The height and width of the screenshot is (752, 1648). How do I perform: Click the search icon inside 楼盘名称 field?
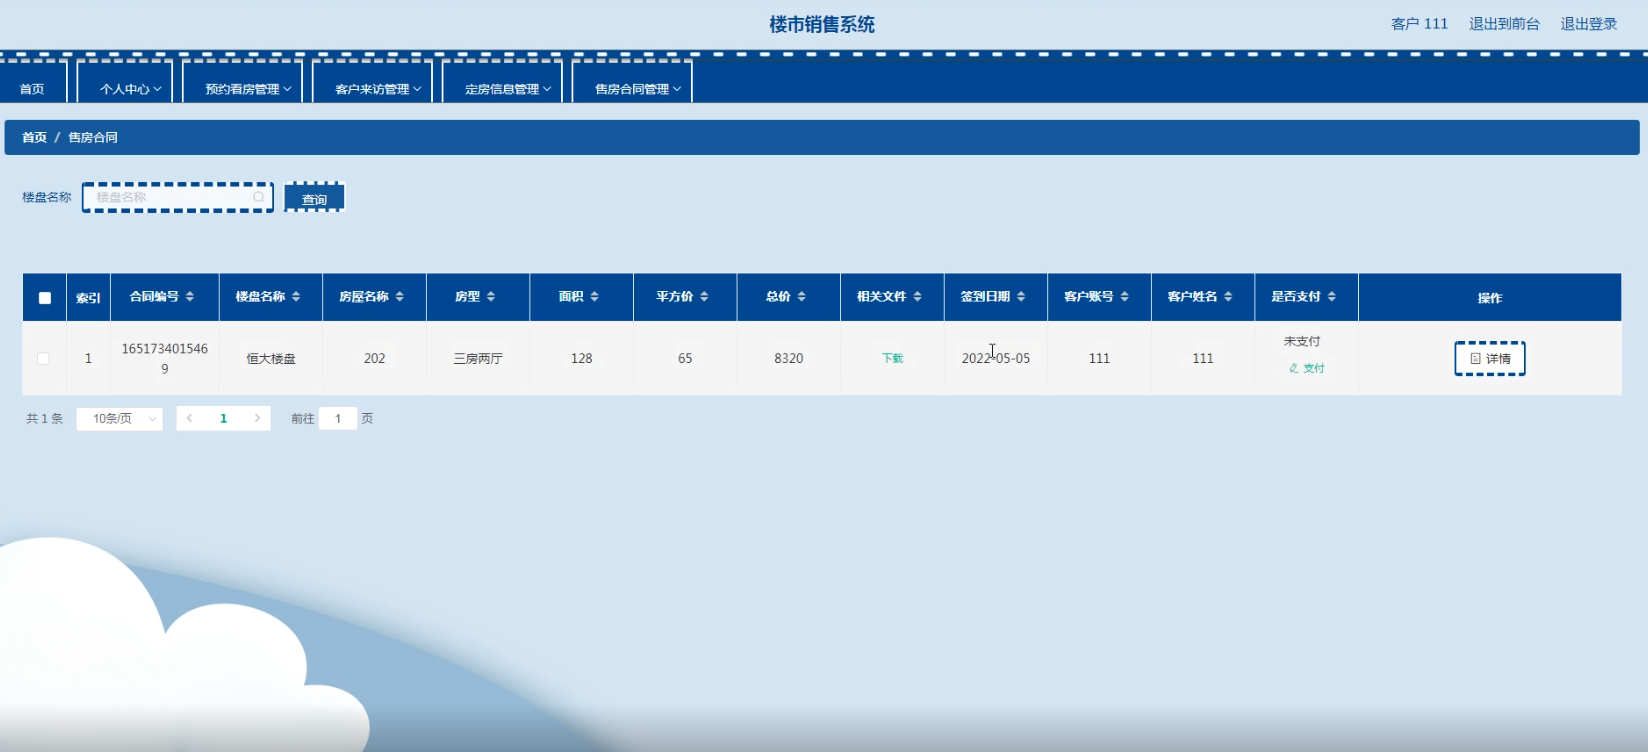259,197
